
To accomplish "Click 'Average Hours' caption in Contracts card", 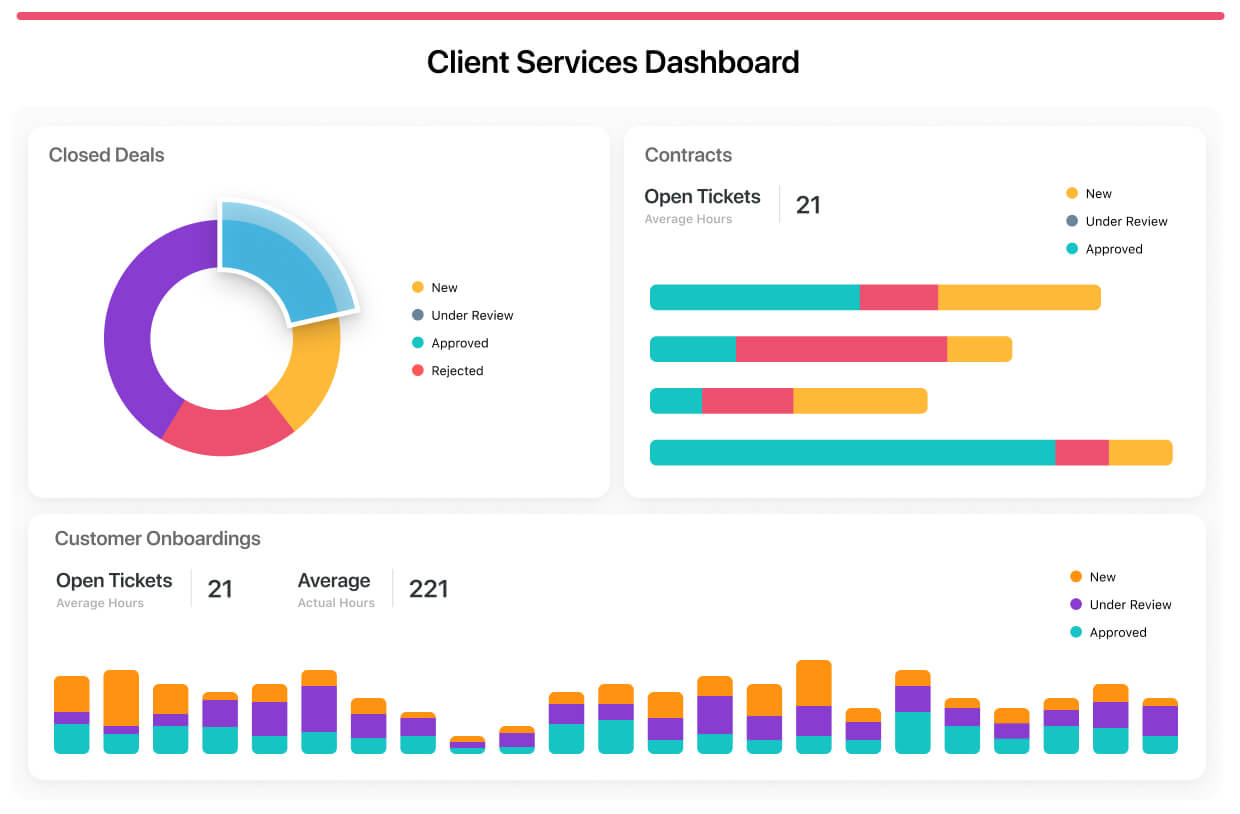I will coord(688,219).
